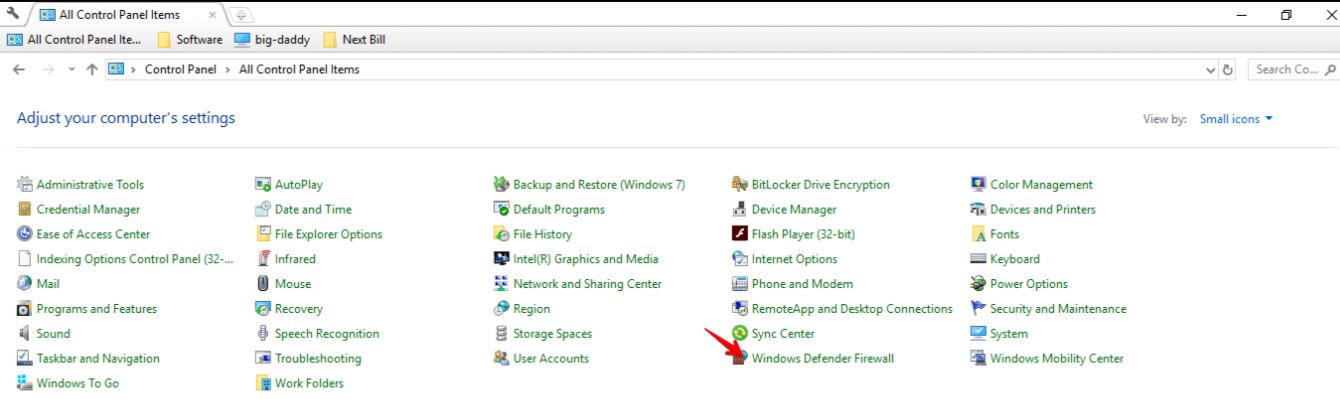This screenshot has height=399, width=1340.
Task: Open the Devices and Printers link
Action: tap(1043, 209)
